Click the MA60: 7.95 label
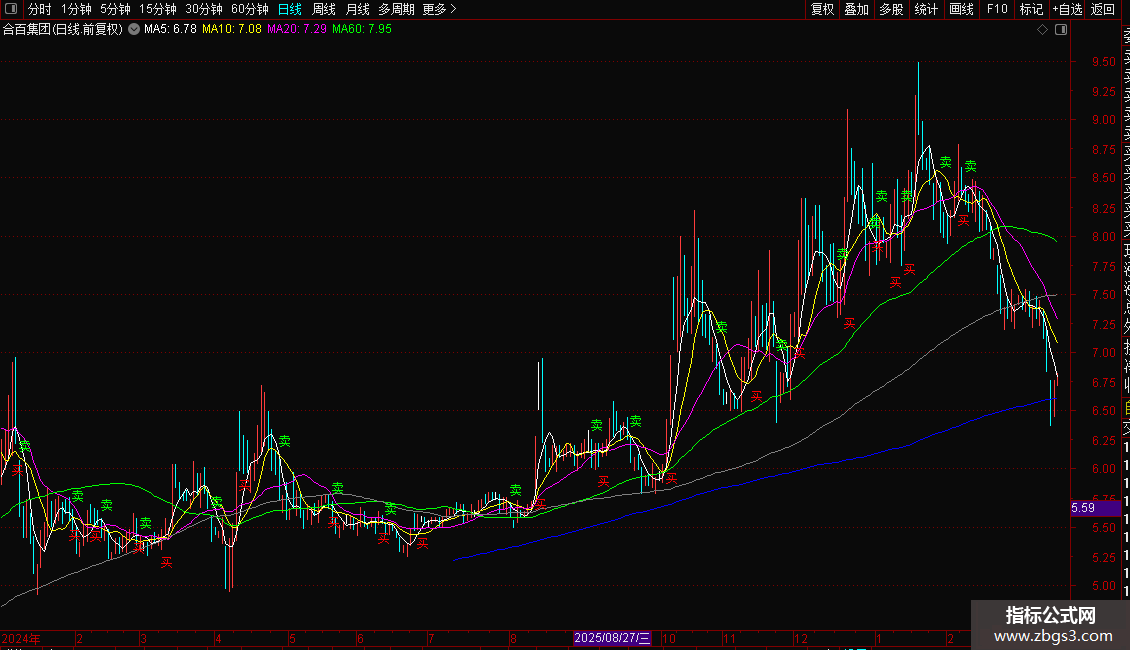This screenshot has width=1130, height=650. coord(362,30)
